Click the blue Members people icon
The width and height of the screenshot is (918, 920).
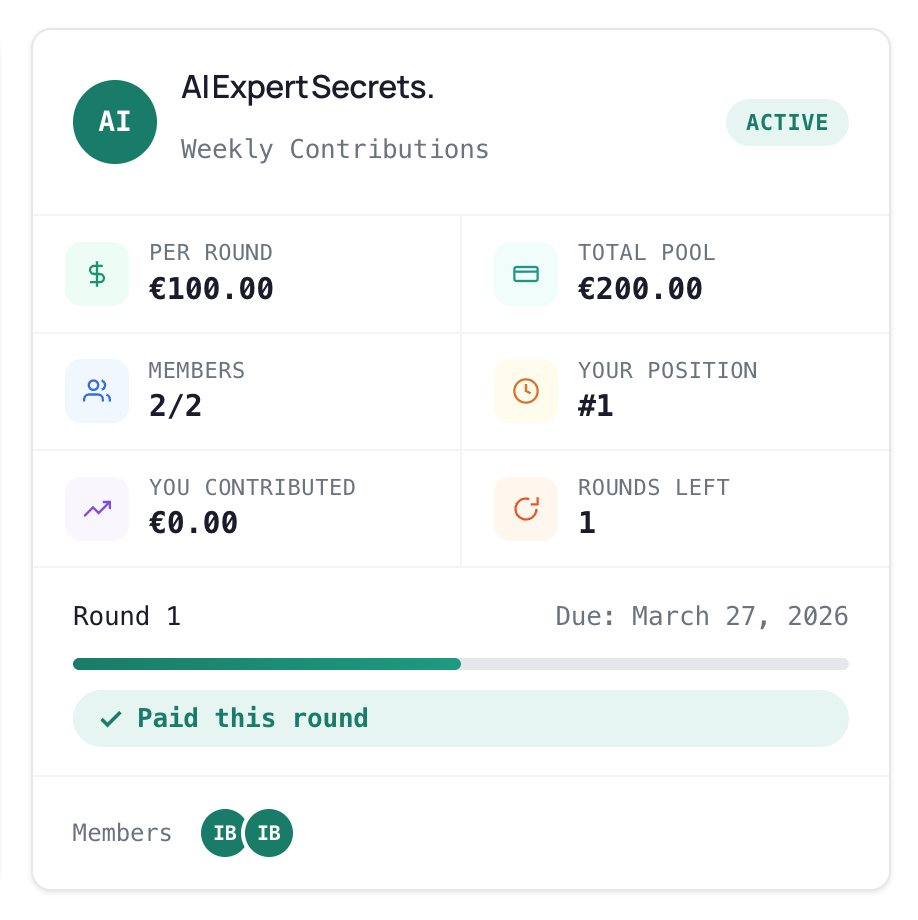(97, 391)
